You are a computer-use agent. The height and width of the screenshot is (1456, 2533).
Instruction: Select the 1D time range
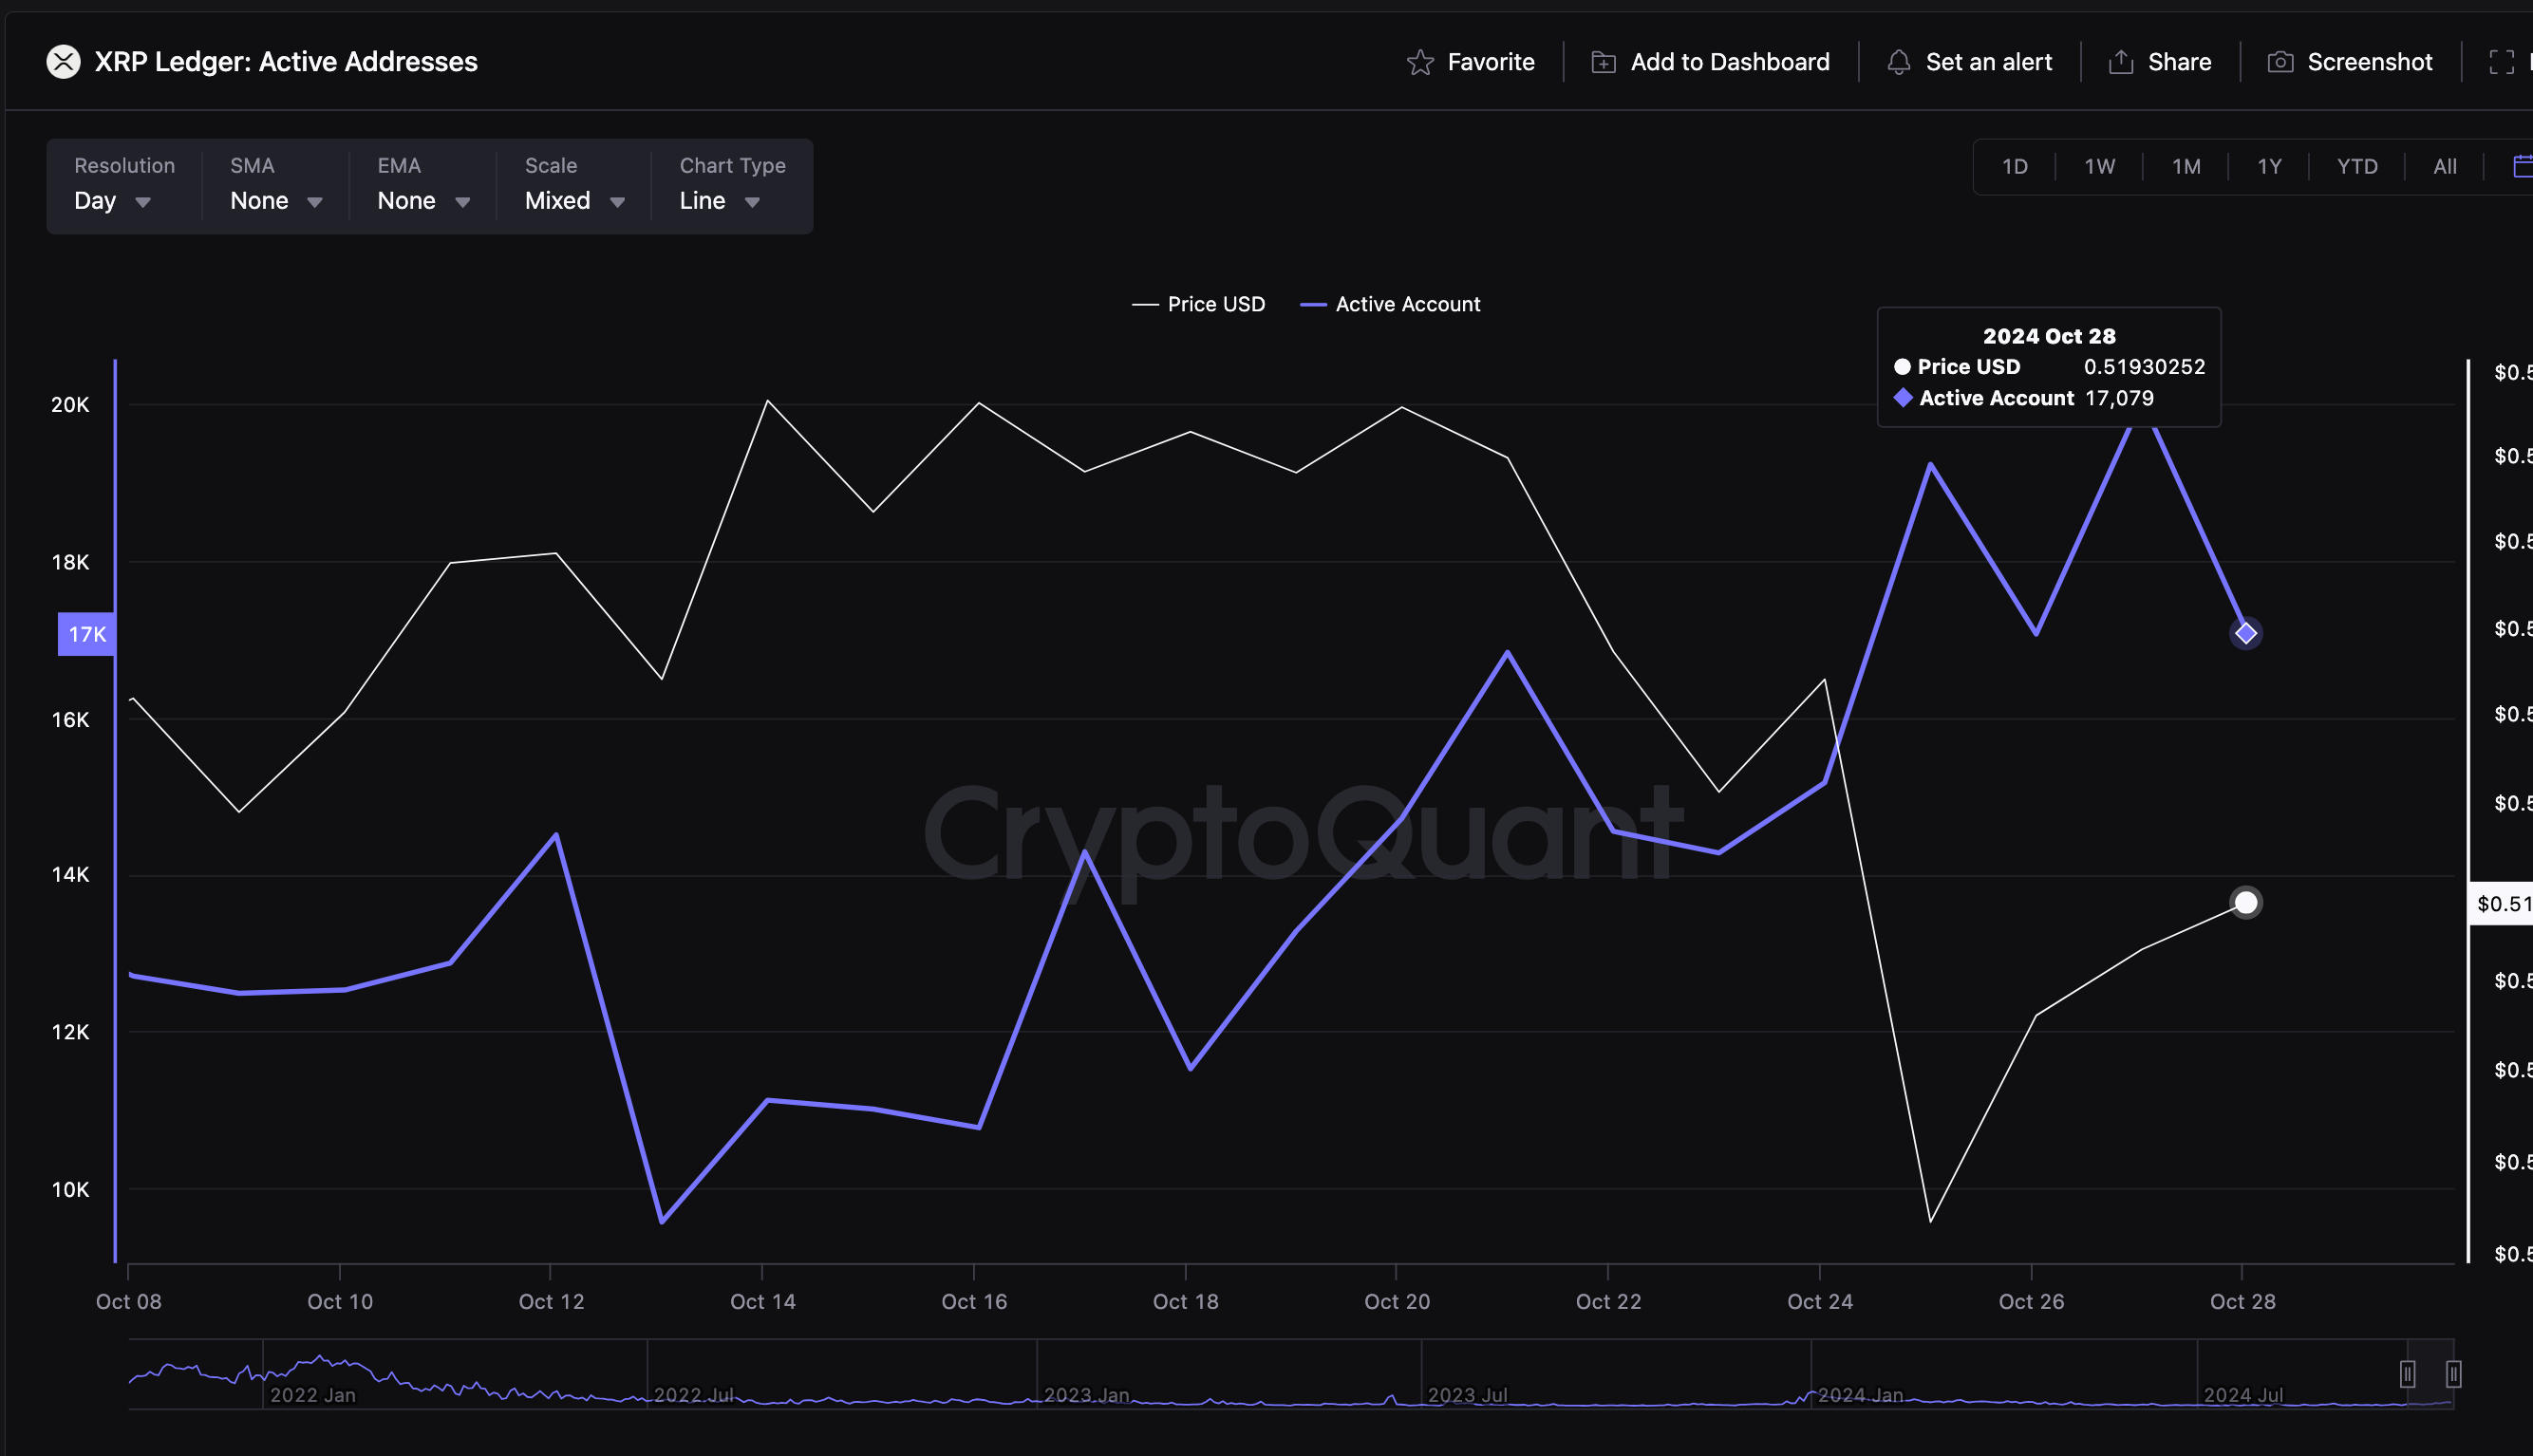pos(2014,167)
